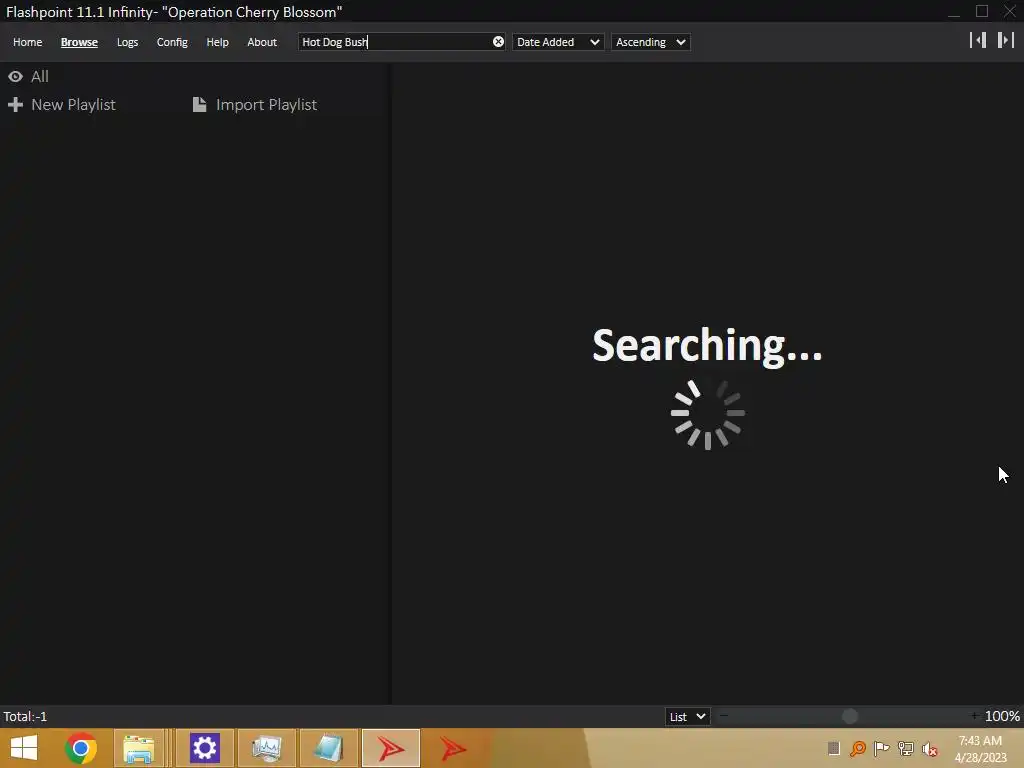Open the Config page
The width and height of the screenshot is (1024, 768).
pyautogui.click(x=172, y=42)
